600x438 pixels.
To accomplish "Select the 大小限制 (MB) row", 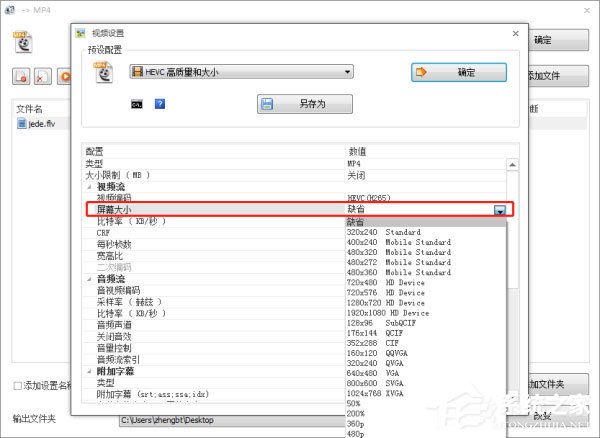I will pos(293,175).
